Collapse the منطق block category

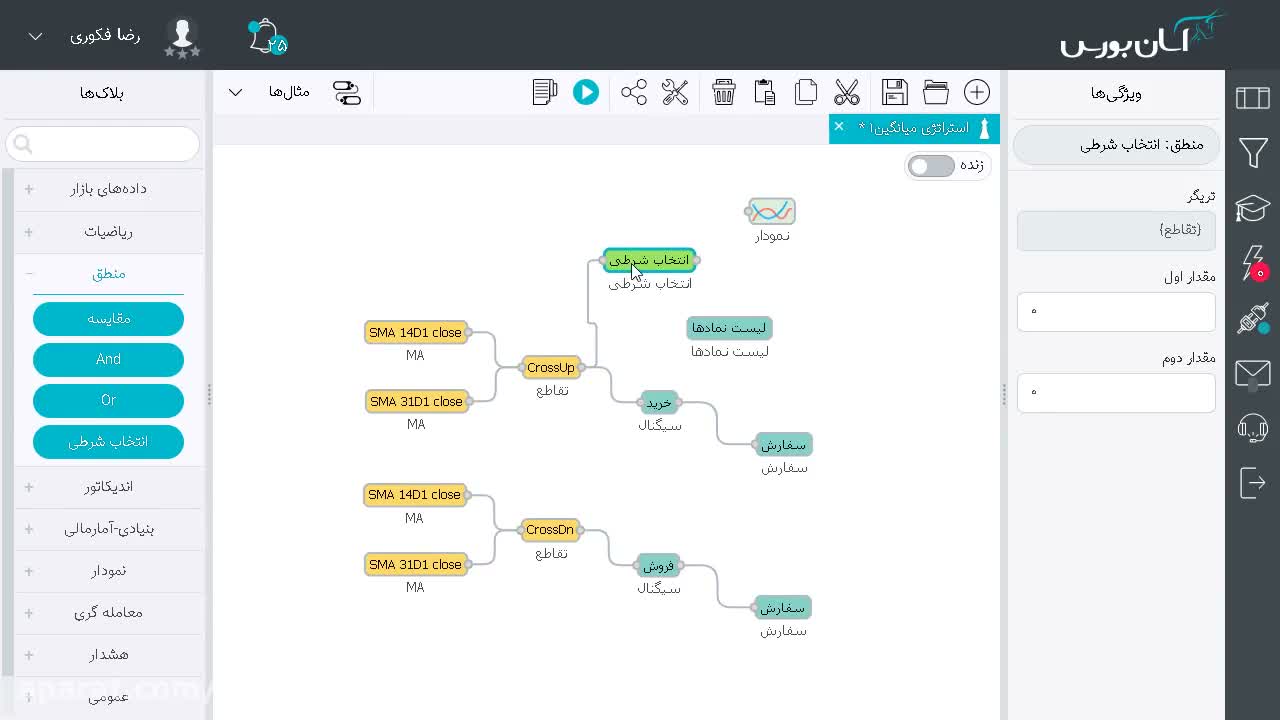click(x=109, y=273)
